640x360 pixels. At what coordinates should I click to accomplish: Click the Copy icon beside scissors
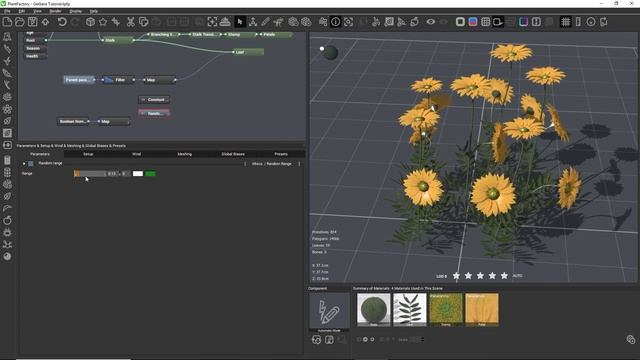[143, 22]
